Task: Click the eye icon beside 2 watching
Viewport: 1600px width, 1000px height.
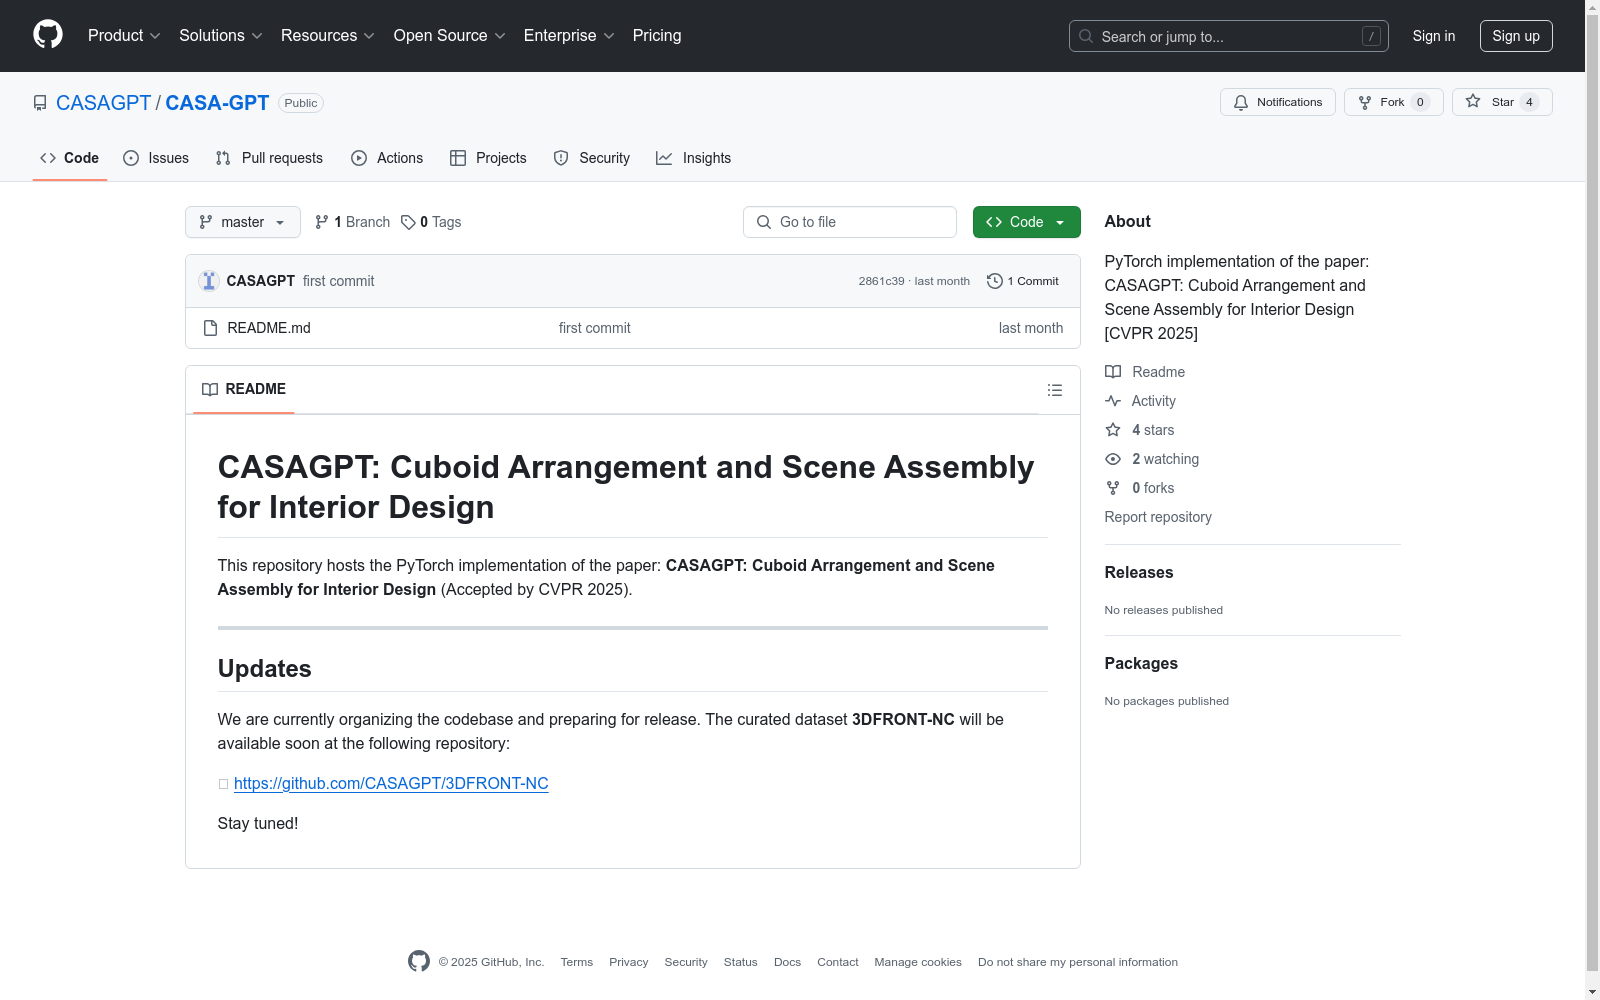Action: (x=1113, y=459)
